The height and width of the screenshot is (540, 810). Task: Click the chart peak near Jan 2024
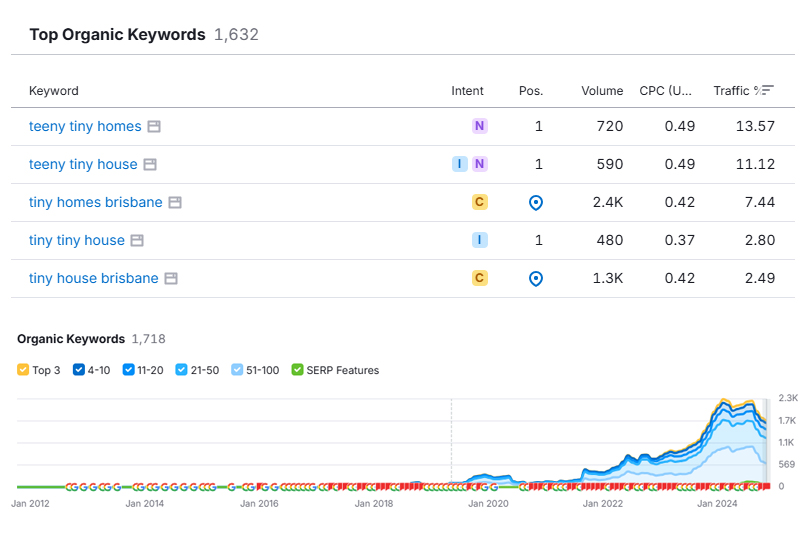722,402
